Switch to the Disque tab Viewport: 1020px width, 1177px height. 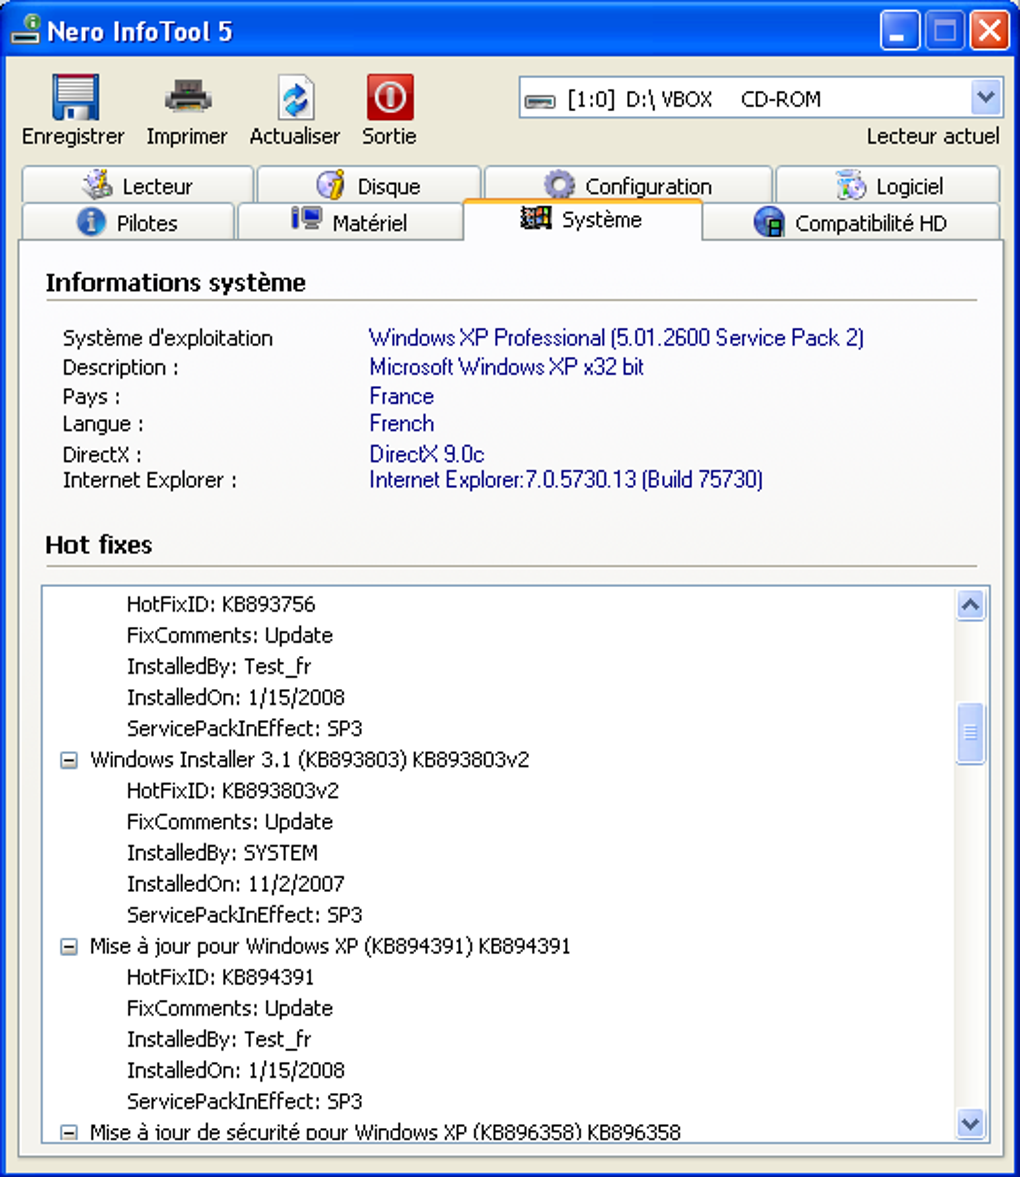[x=369, y=185]
